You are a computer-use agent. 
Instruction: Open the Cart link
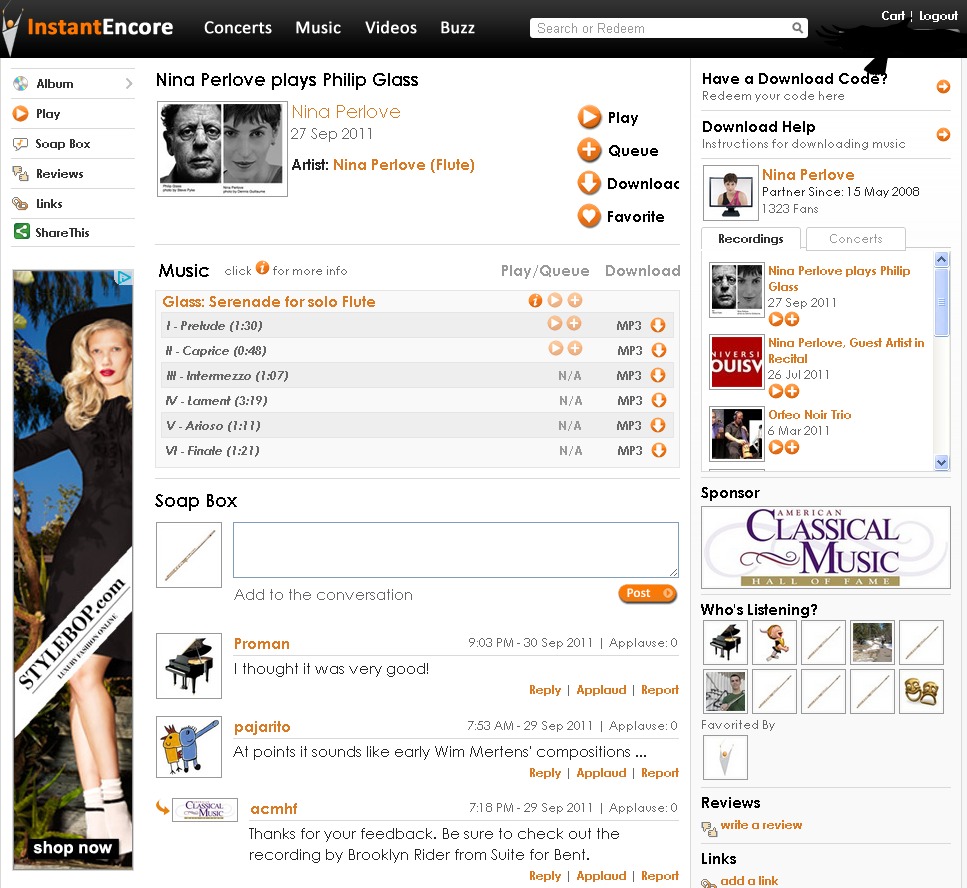892,16
